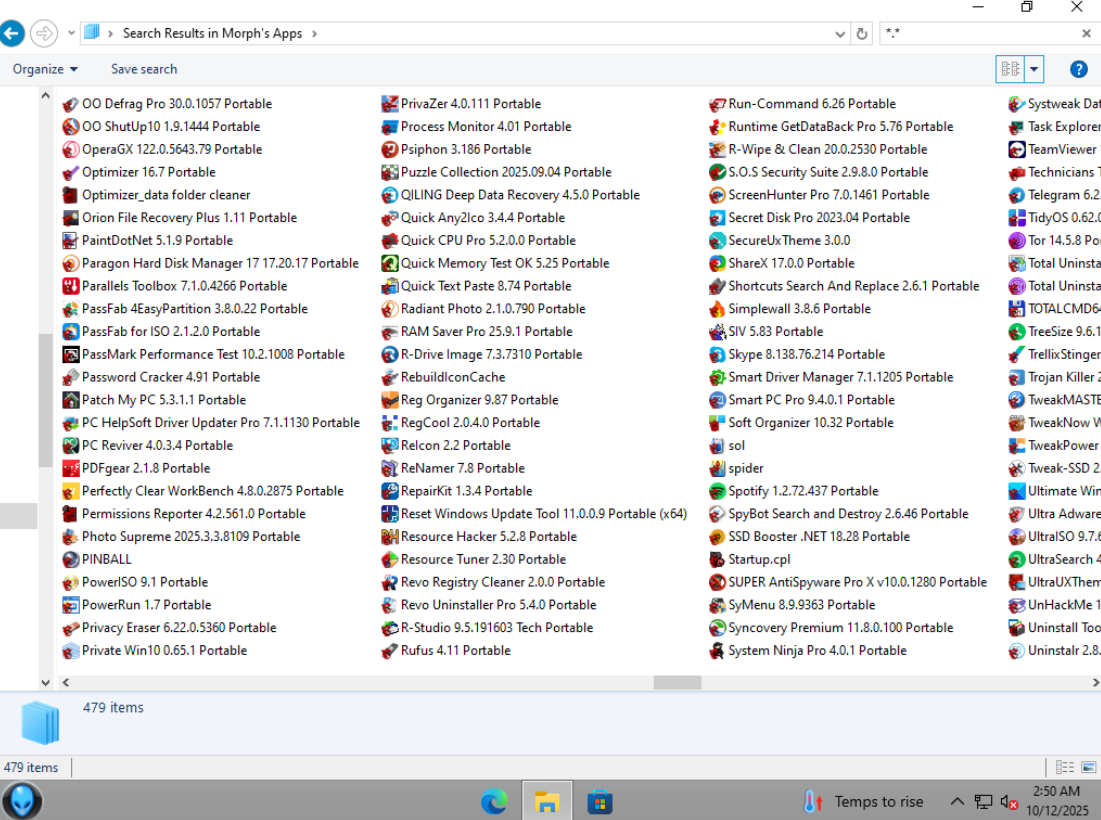The image size is (1101, 820).
Task: Click the PDFgear 2.1.8 Portable icon
Action: pos(70,468)
